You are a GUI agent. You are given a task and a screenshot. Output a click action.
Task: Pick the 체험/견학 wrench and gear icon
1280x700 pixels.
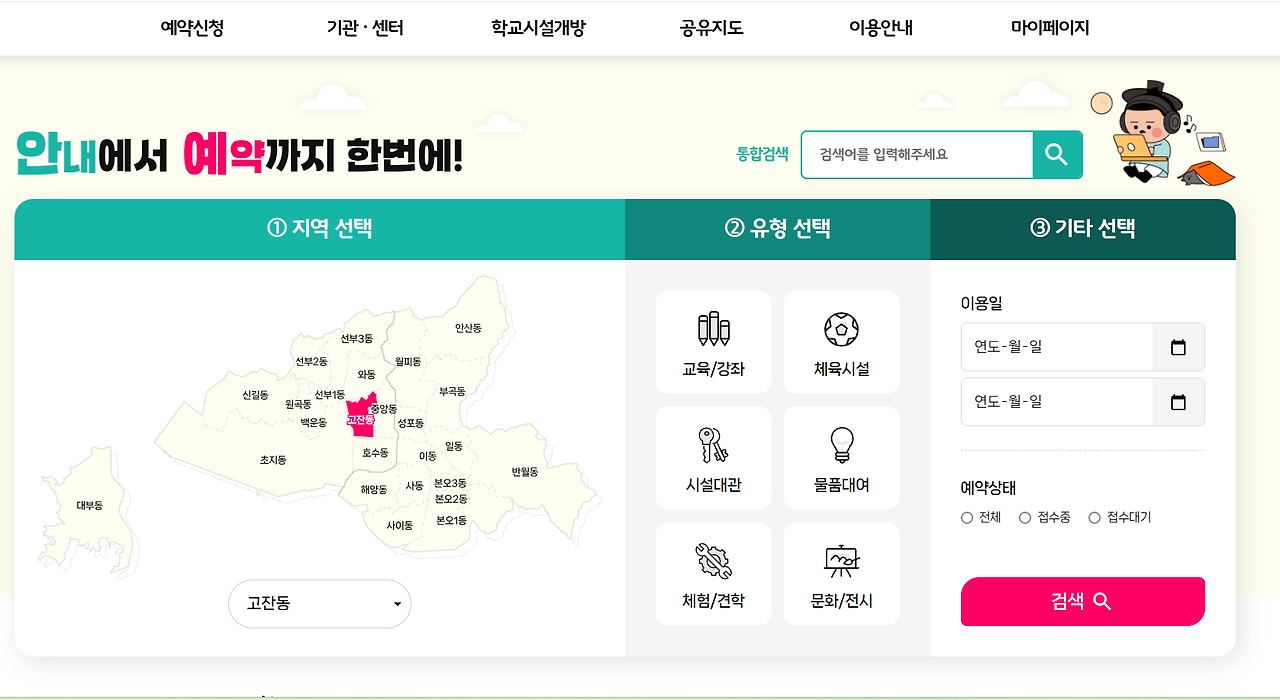pyautogui.click(x=713, y=562)
